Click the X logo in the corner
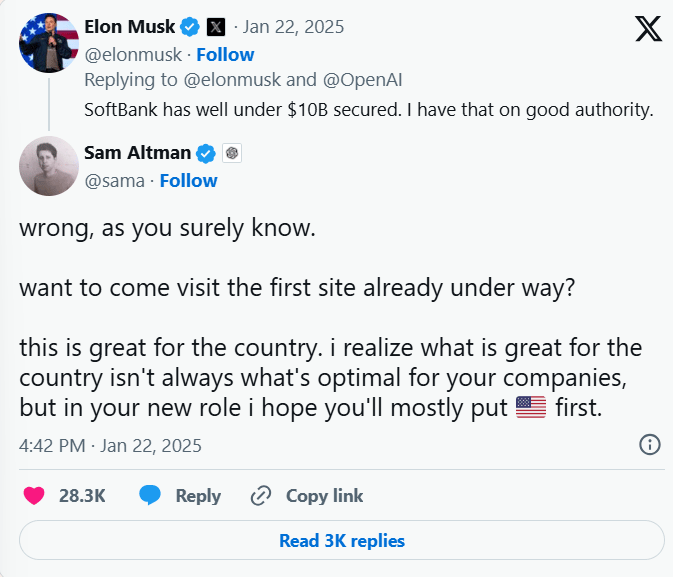Image resolution: width=673 pixels, height=577 pixels. 648,29
